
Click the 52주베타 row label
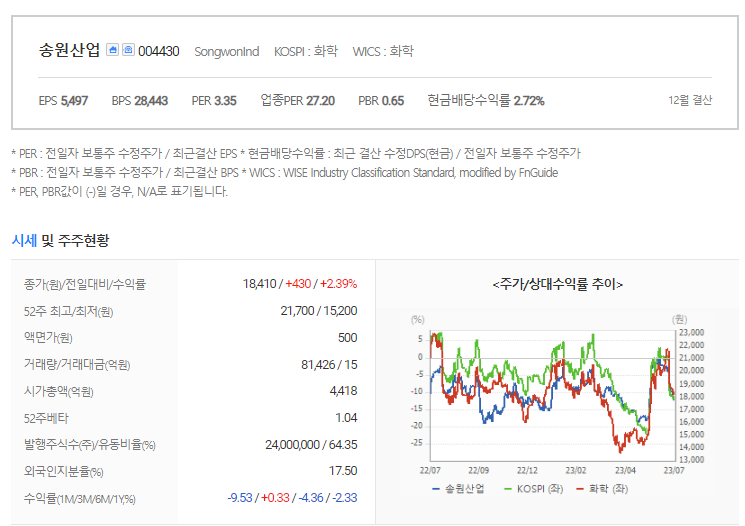(x=46, y=418)
